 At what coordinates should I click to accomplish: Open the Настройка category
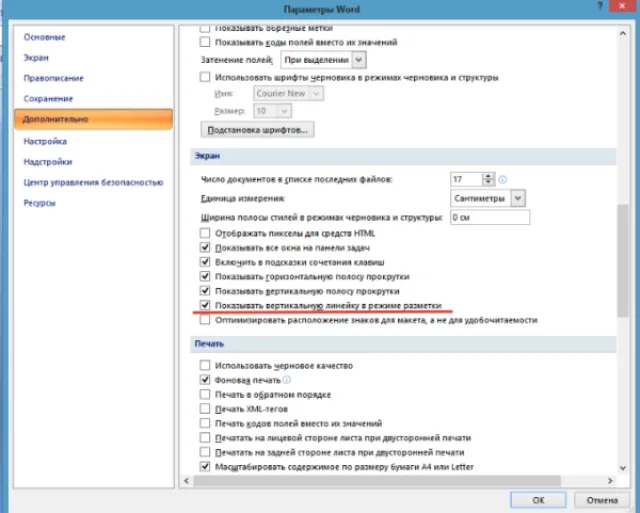click(45, 141)
